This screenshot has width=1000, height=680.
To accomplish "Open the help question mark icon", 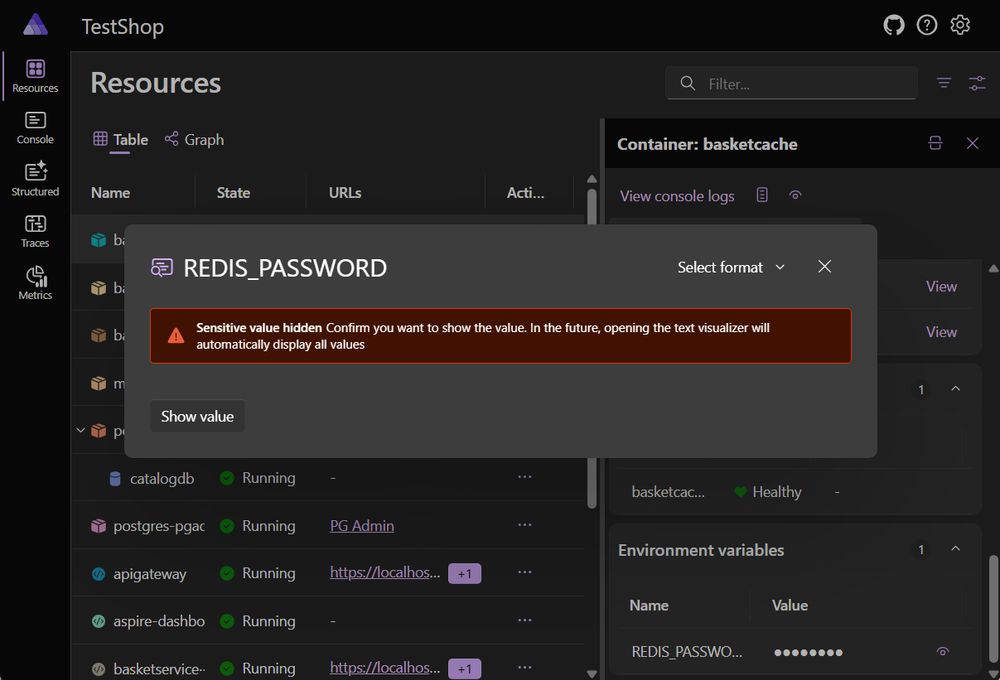I will click(927, 26).
